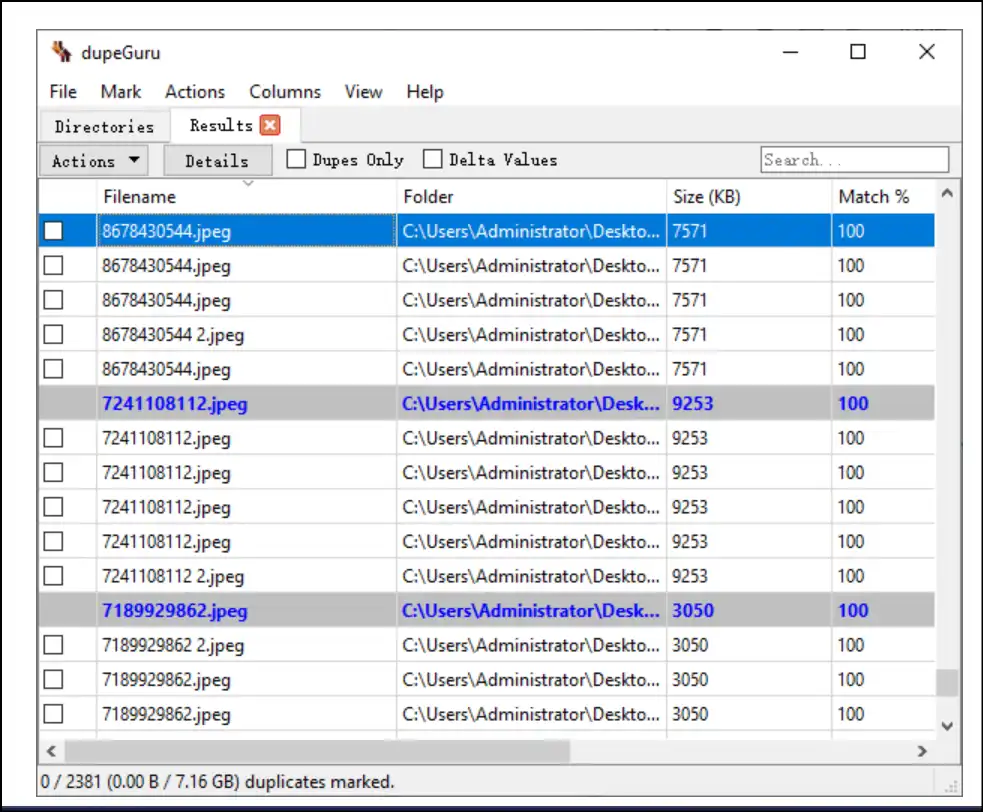Mark the 8678430544 2.jpeg file checkbox
Viewport: 983px width, 812px height.
point(53,334)
